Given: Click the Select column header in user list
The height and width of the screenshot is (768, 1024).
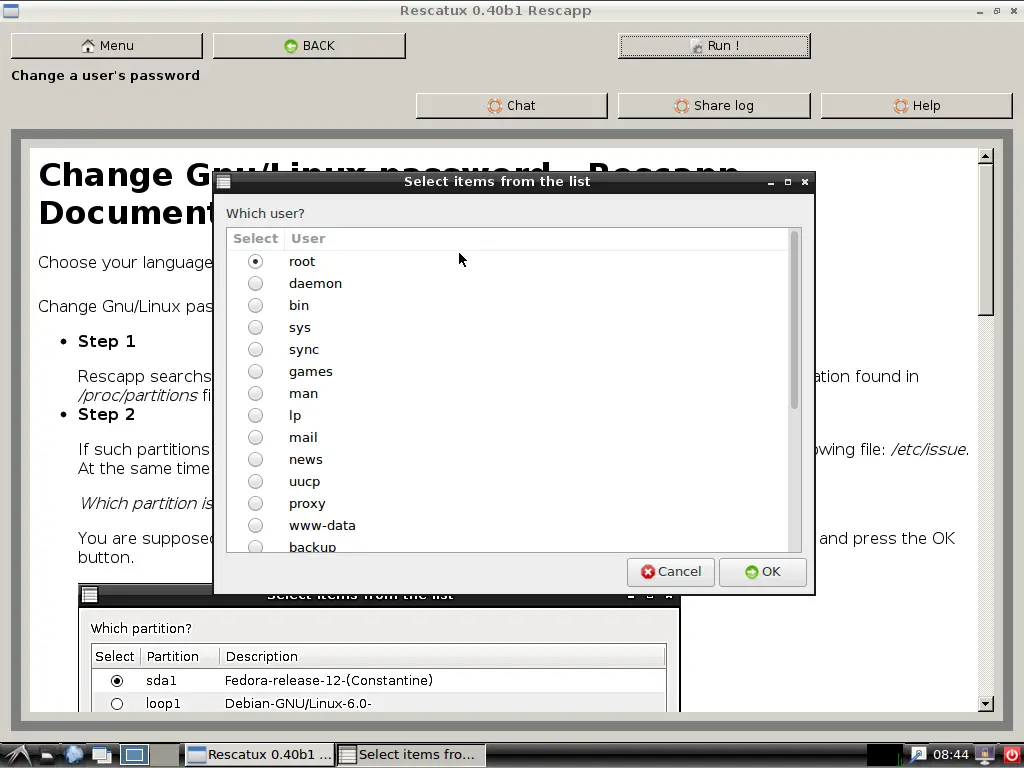Looking at the screenshot, I should (x=255, y=239).
